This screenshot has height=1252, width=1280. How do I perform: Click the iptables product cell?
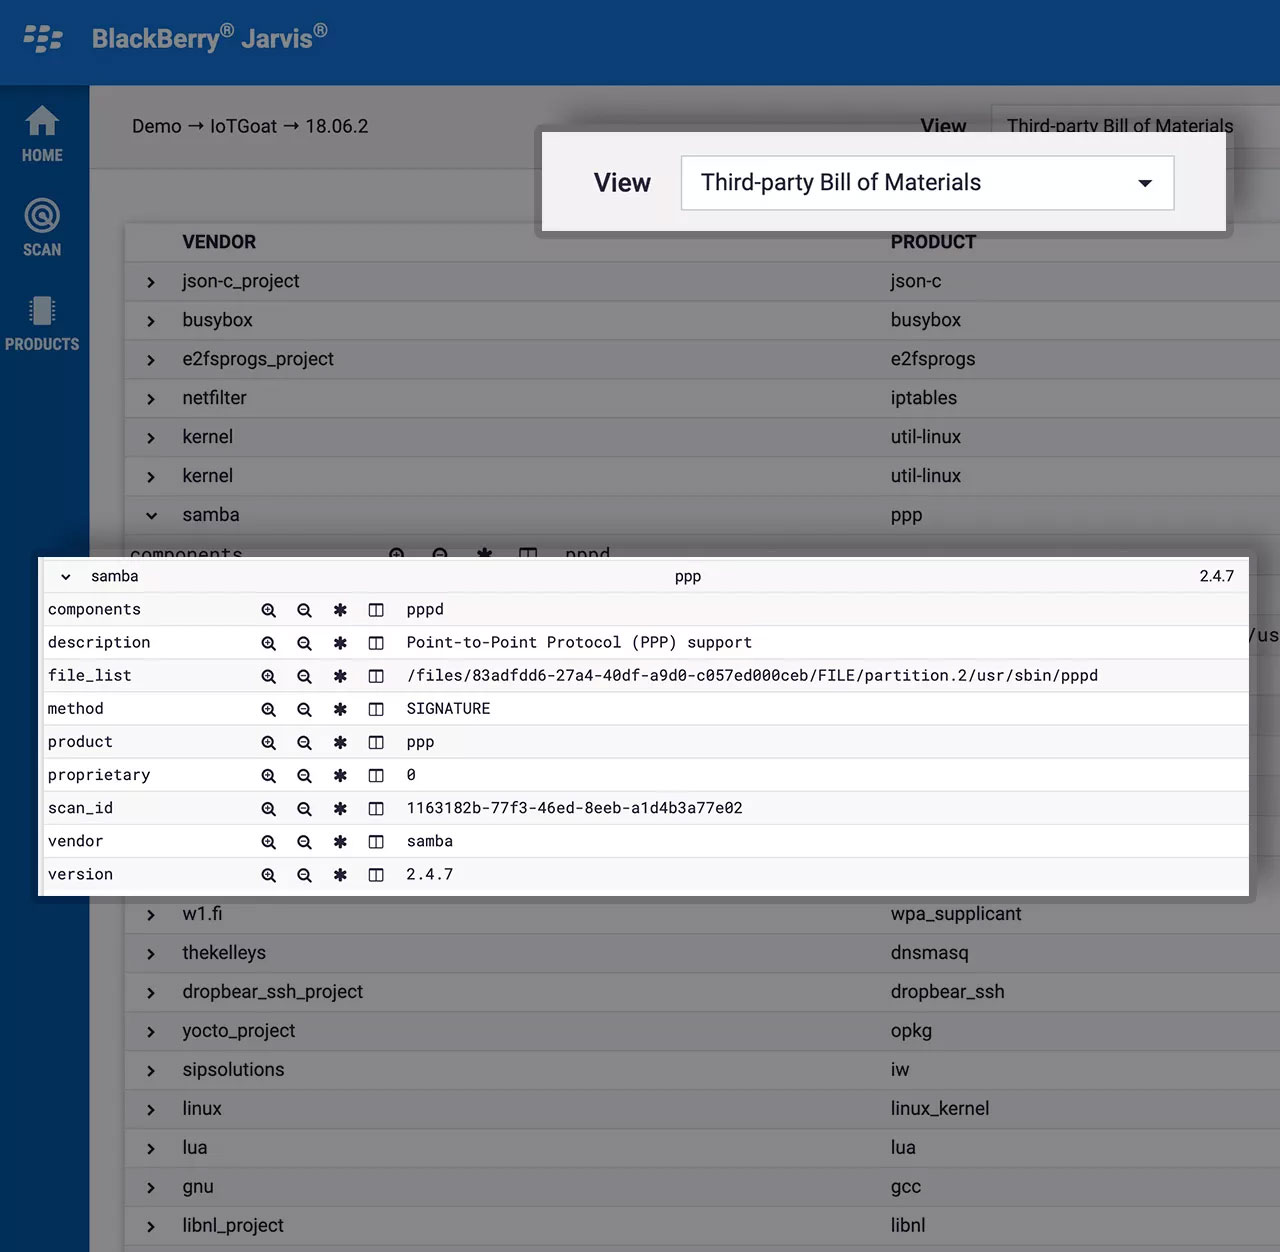click(x=924, y=398)
